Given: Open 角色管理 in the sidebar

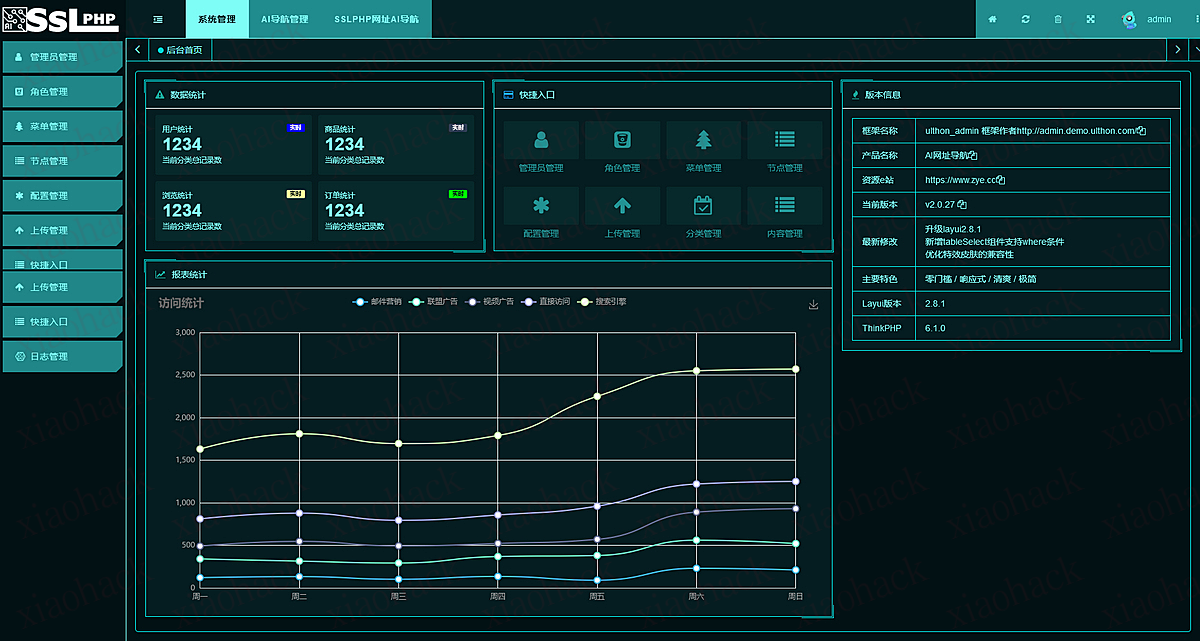Looking at the screenshot, I should 62,92.
